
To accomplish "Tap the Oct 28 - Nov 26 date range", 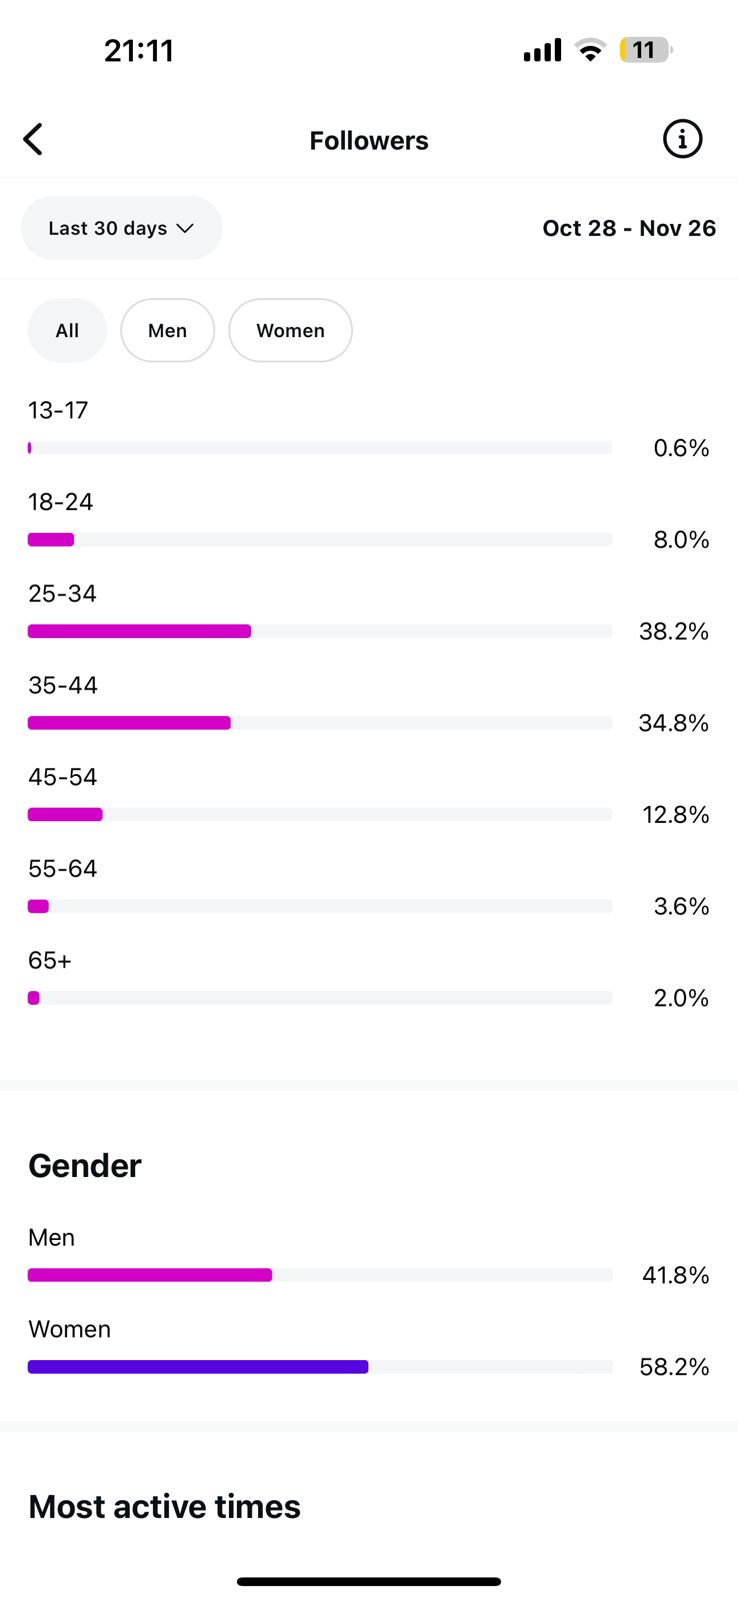I will point(629,228).
